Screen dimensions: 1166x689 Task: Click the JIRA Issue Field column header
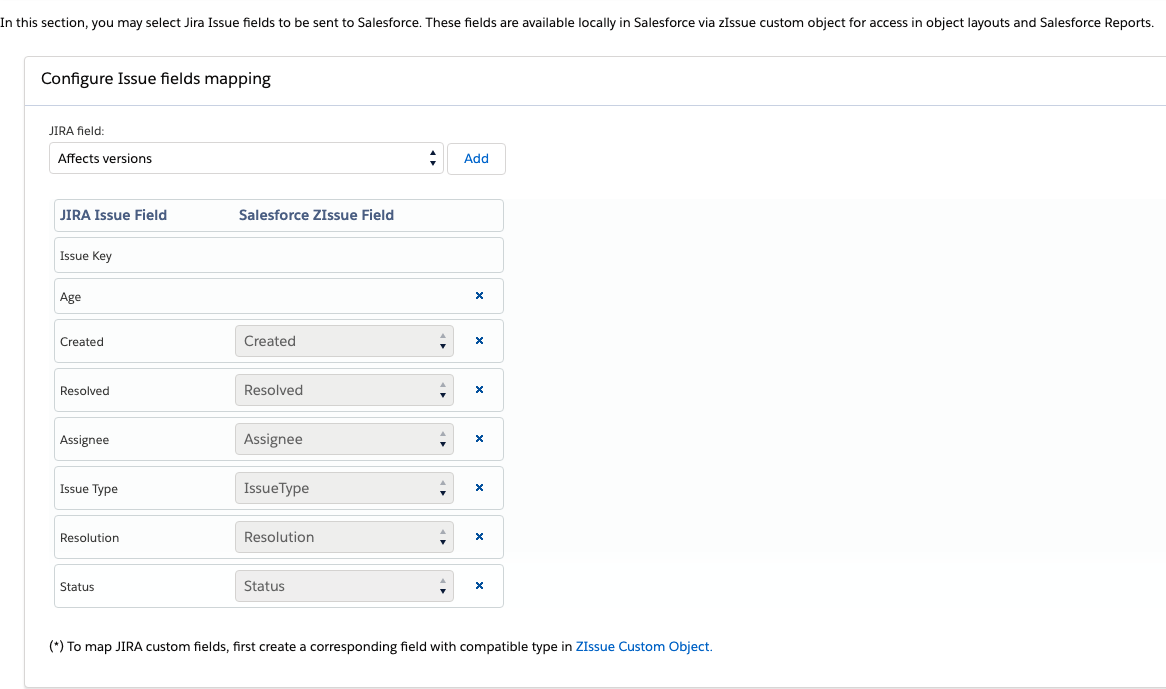tap(113, 215)
